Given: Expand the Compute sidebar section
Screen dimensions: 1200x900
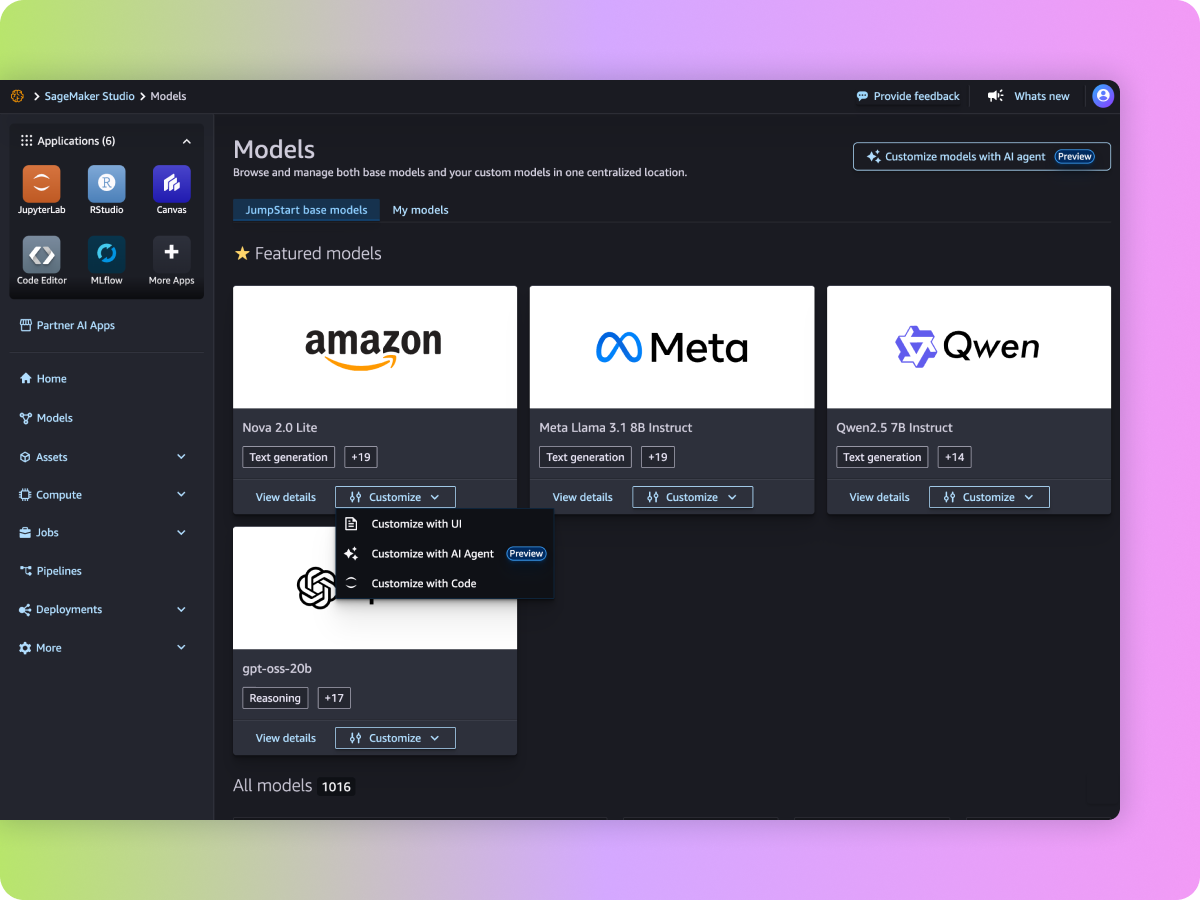Looking at the screenshot, I should point(181,495).
